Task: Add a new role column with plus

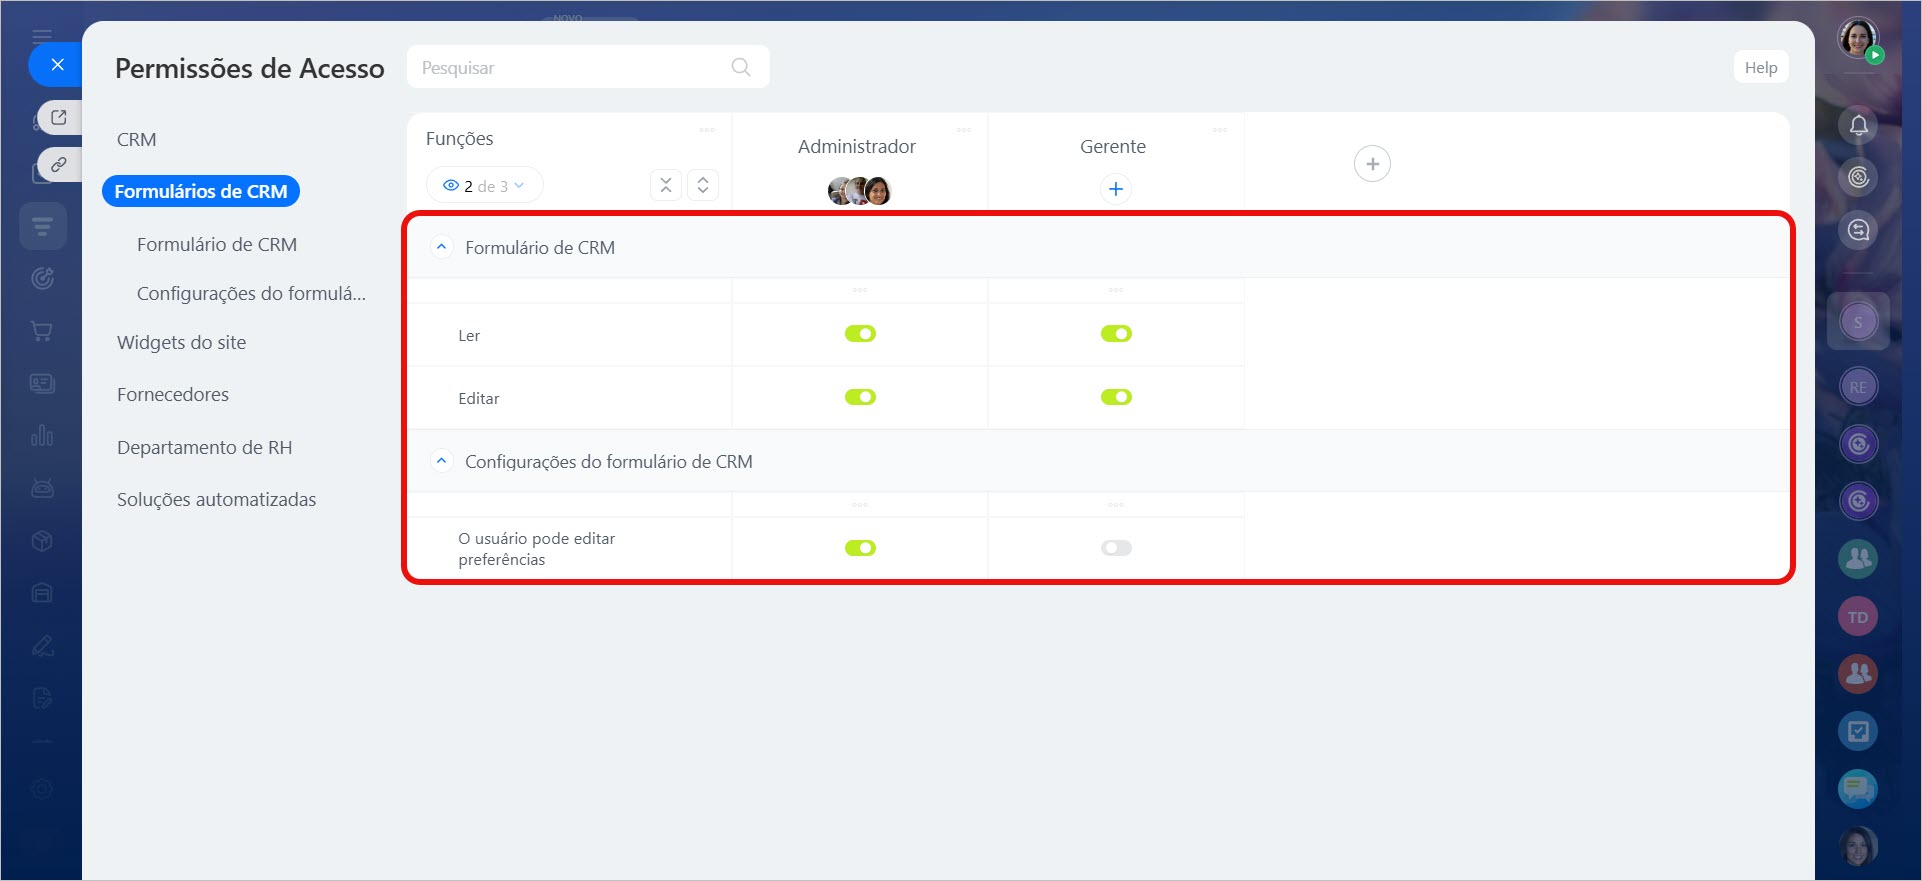Action: [x=1372, y=164]
